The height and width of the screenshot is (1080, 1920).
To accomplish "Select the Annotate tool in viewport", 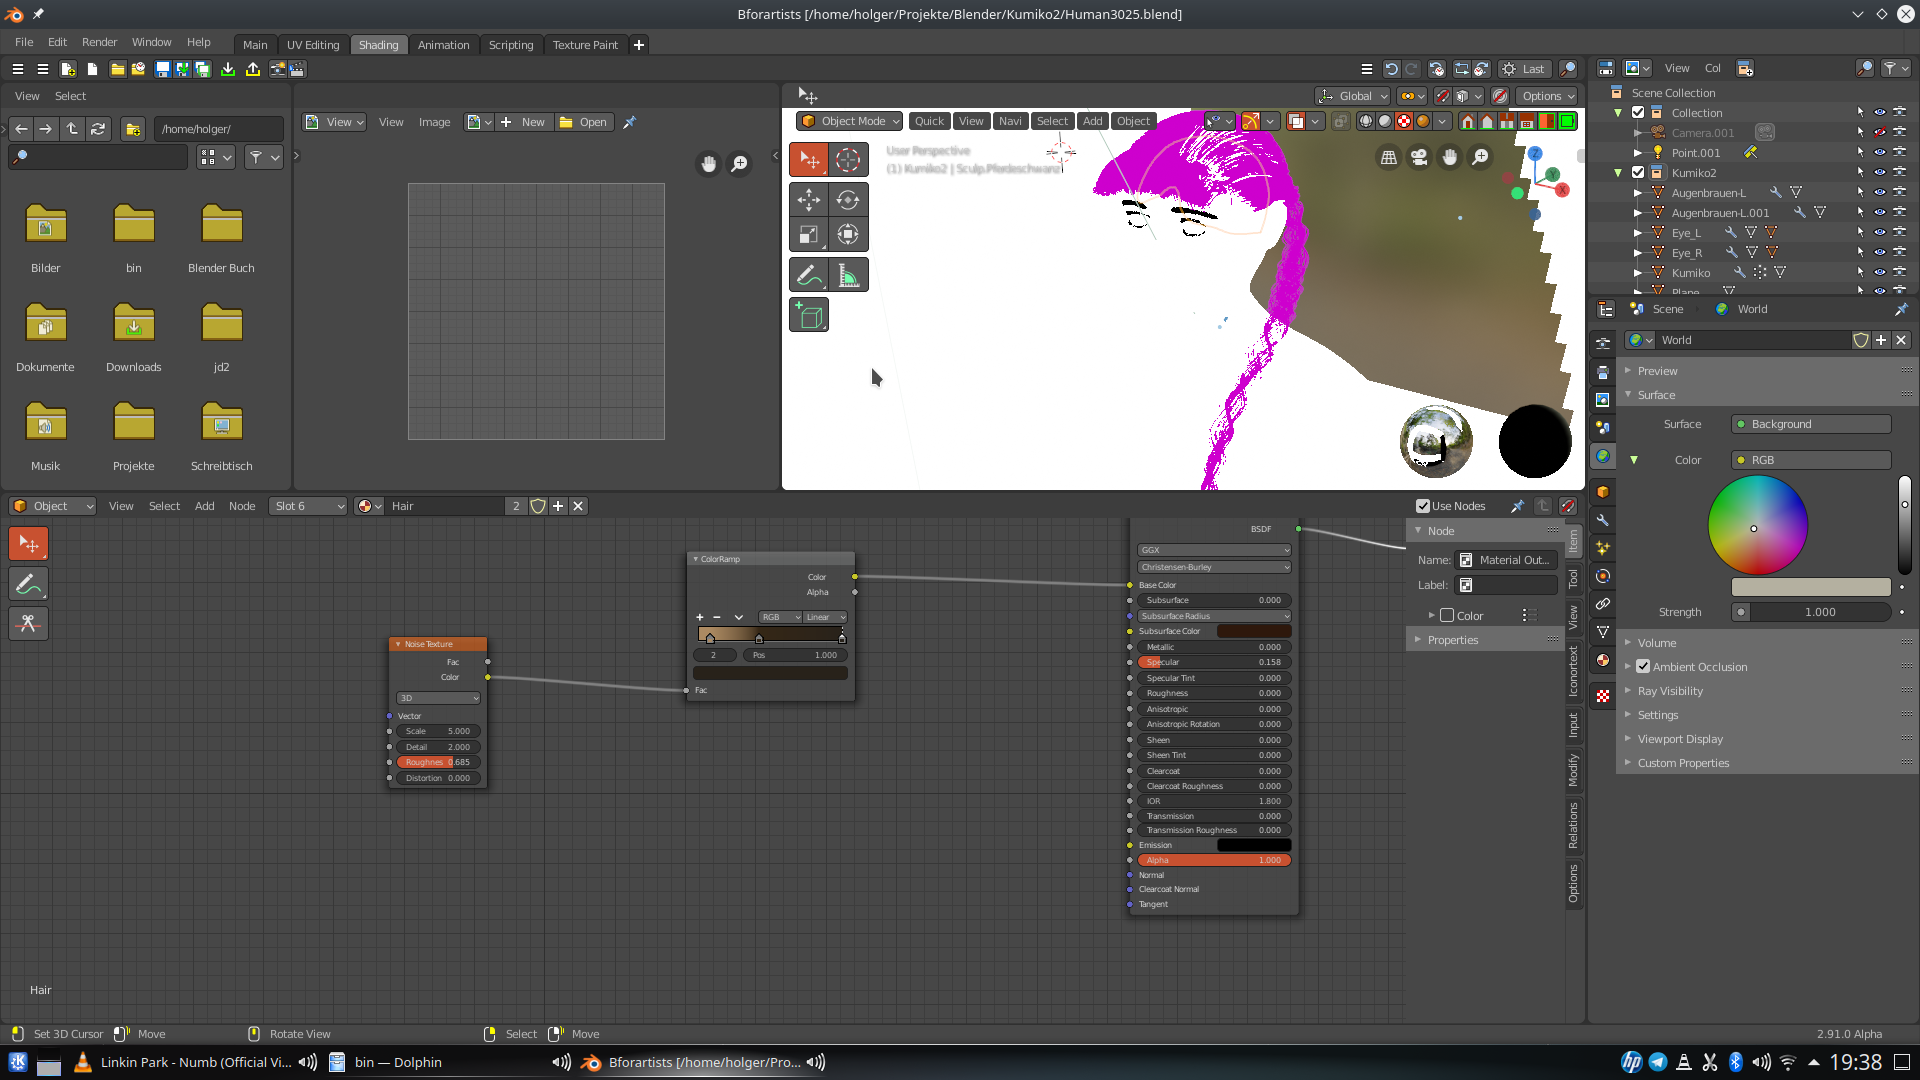I will tap(808, 275).
